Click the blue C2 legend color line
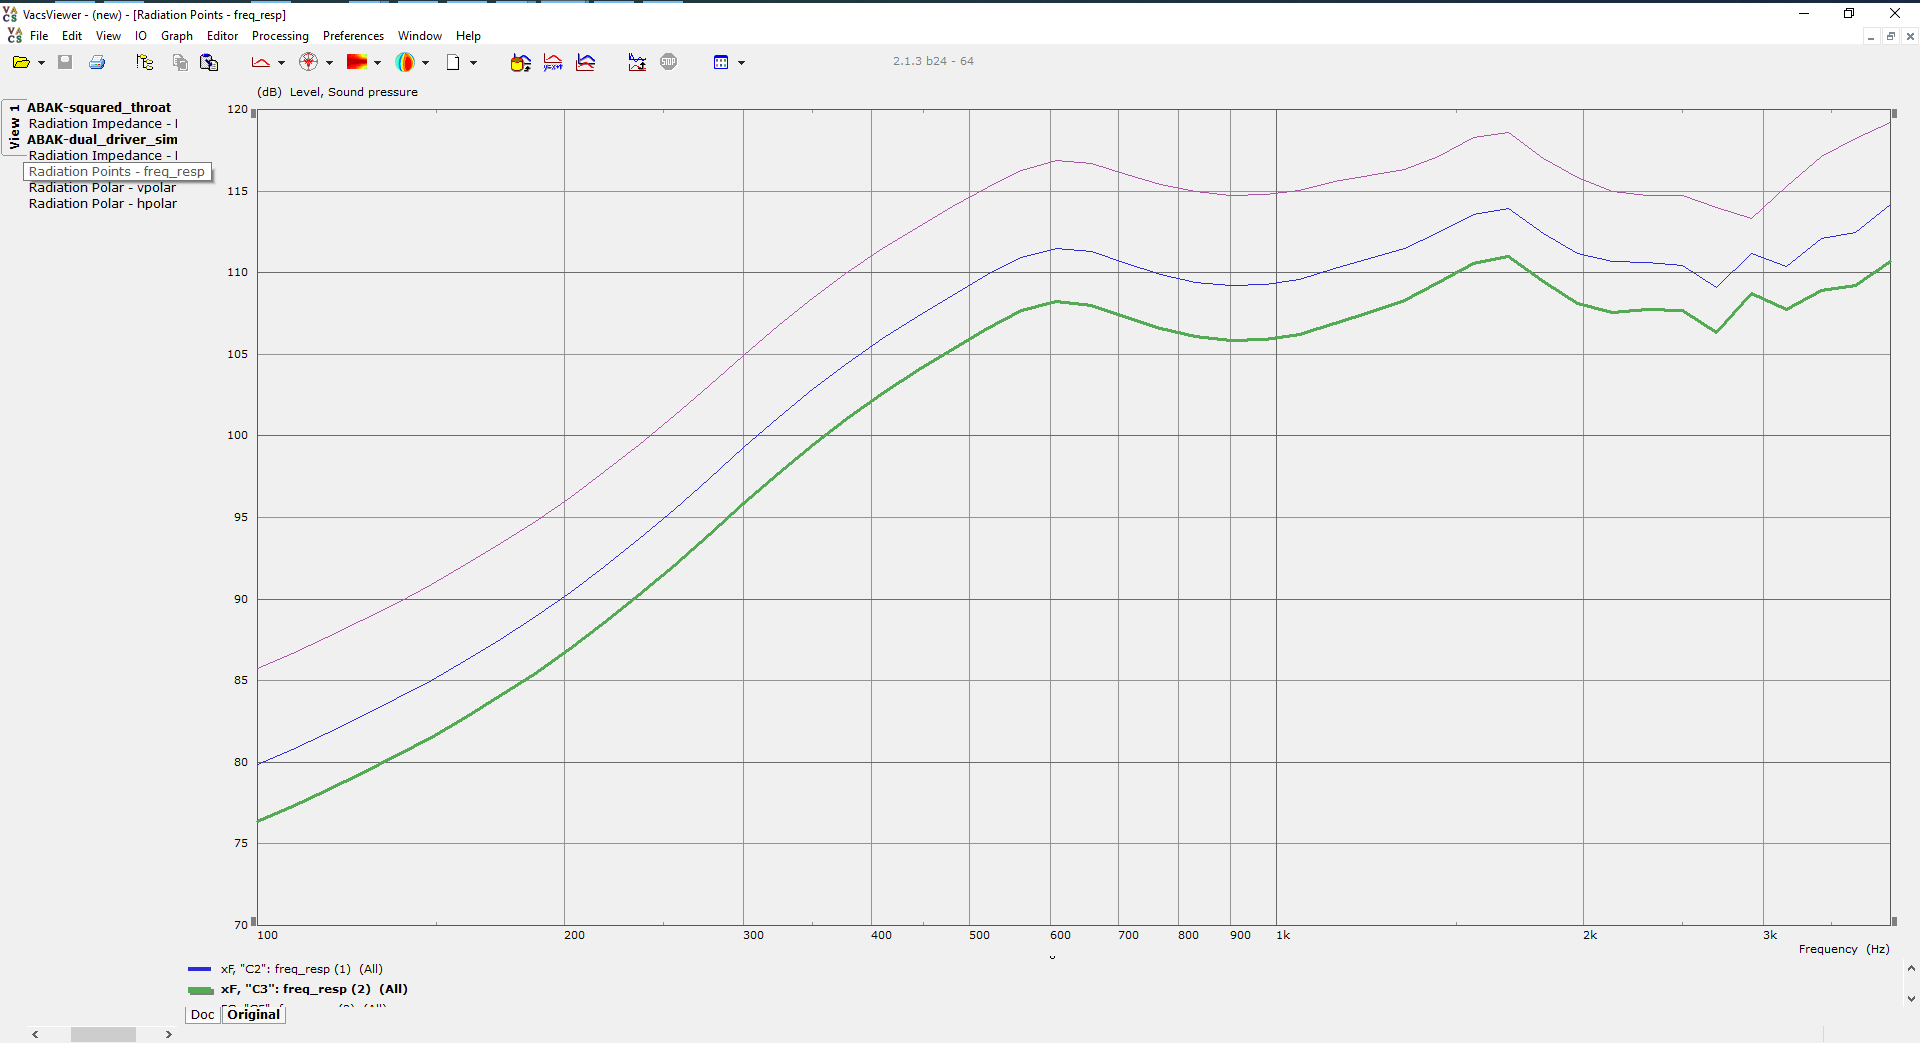 click(x=199, y=969)
